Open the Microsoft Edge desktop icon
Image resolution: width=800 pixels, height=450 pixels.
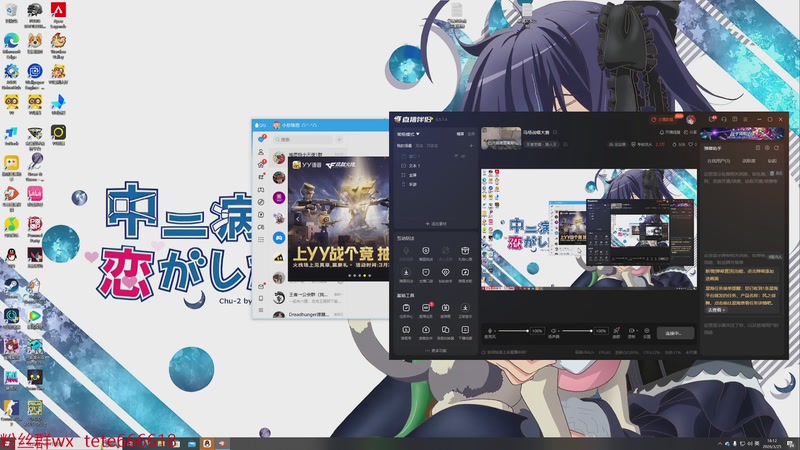[11, 46]
